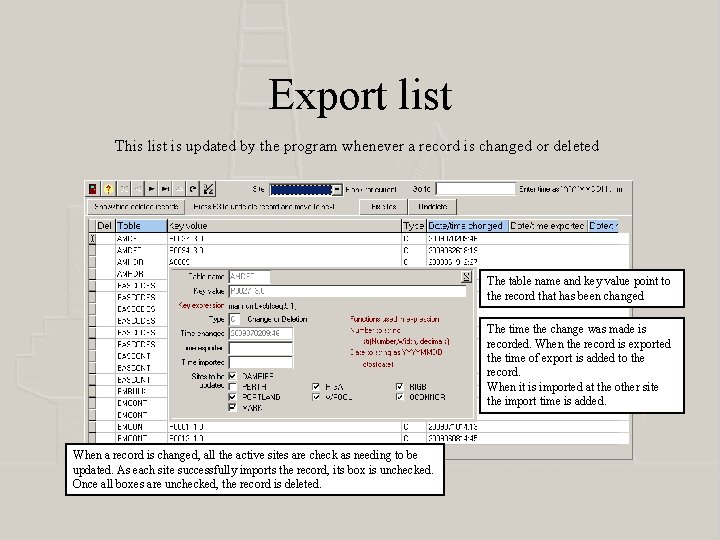Screen dimensions: 720x540
Task: Select the A0005 key value cell
Action: 284,262
